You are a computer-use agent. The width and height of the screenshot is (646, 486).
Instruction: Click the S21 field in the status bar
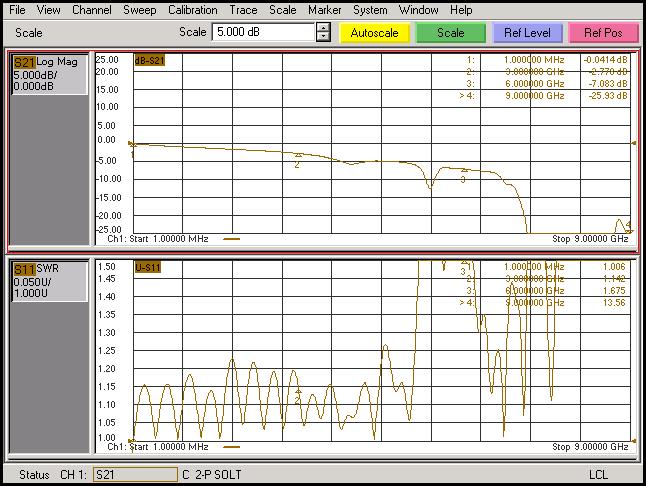pos(135,474)
